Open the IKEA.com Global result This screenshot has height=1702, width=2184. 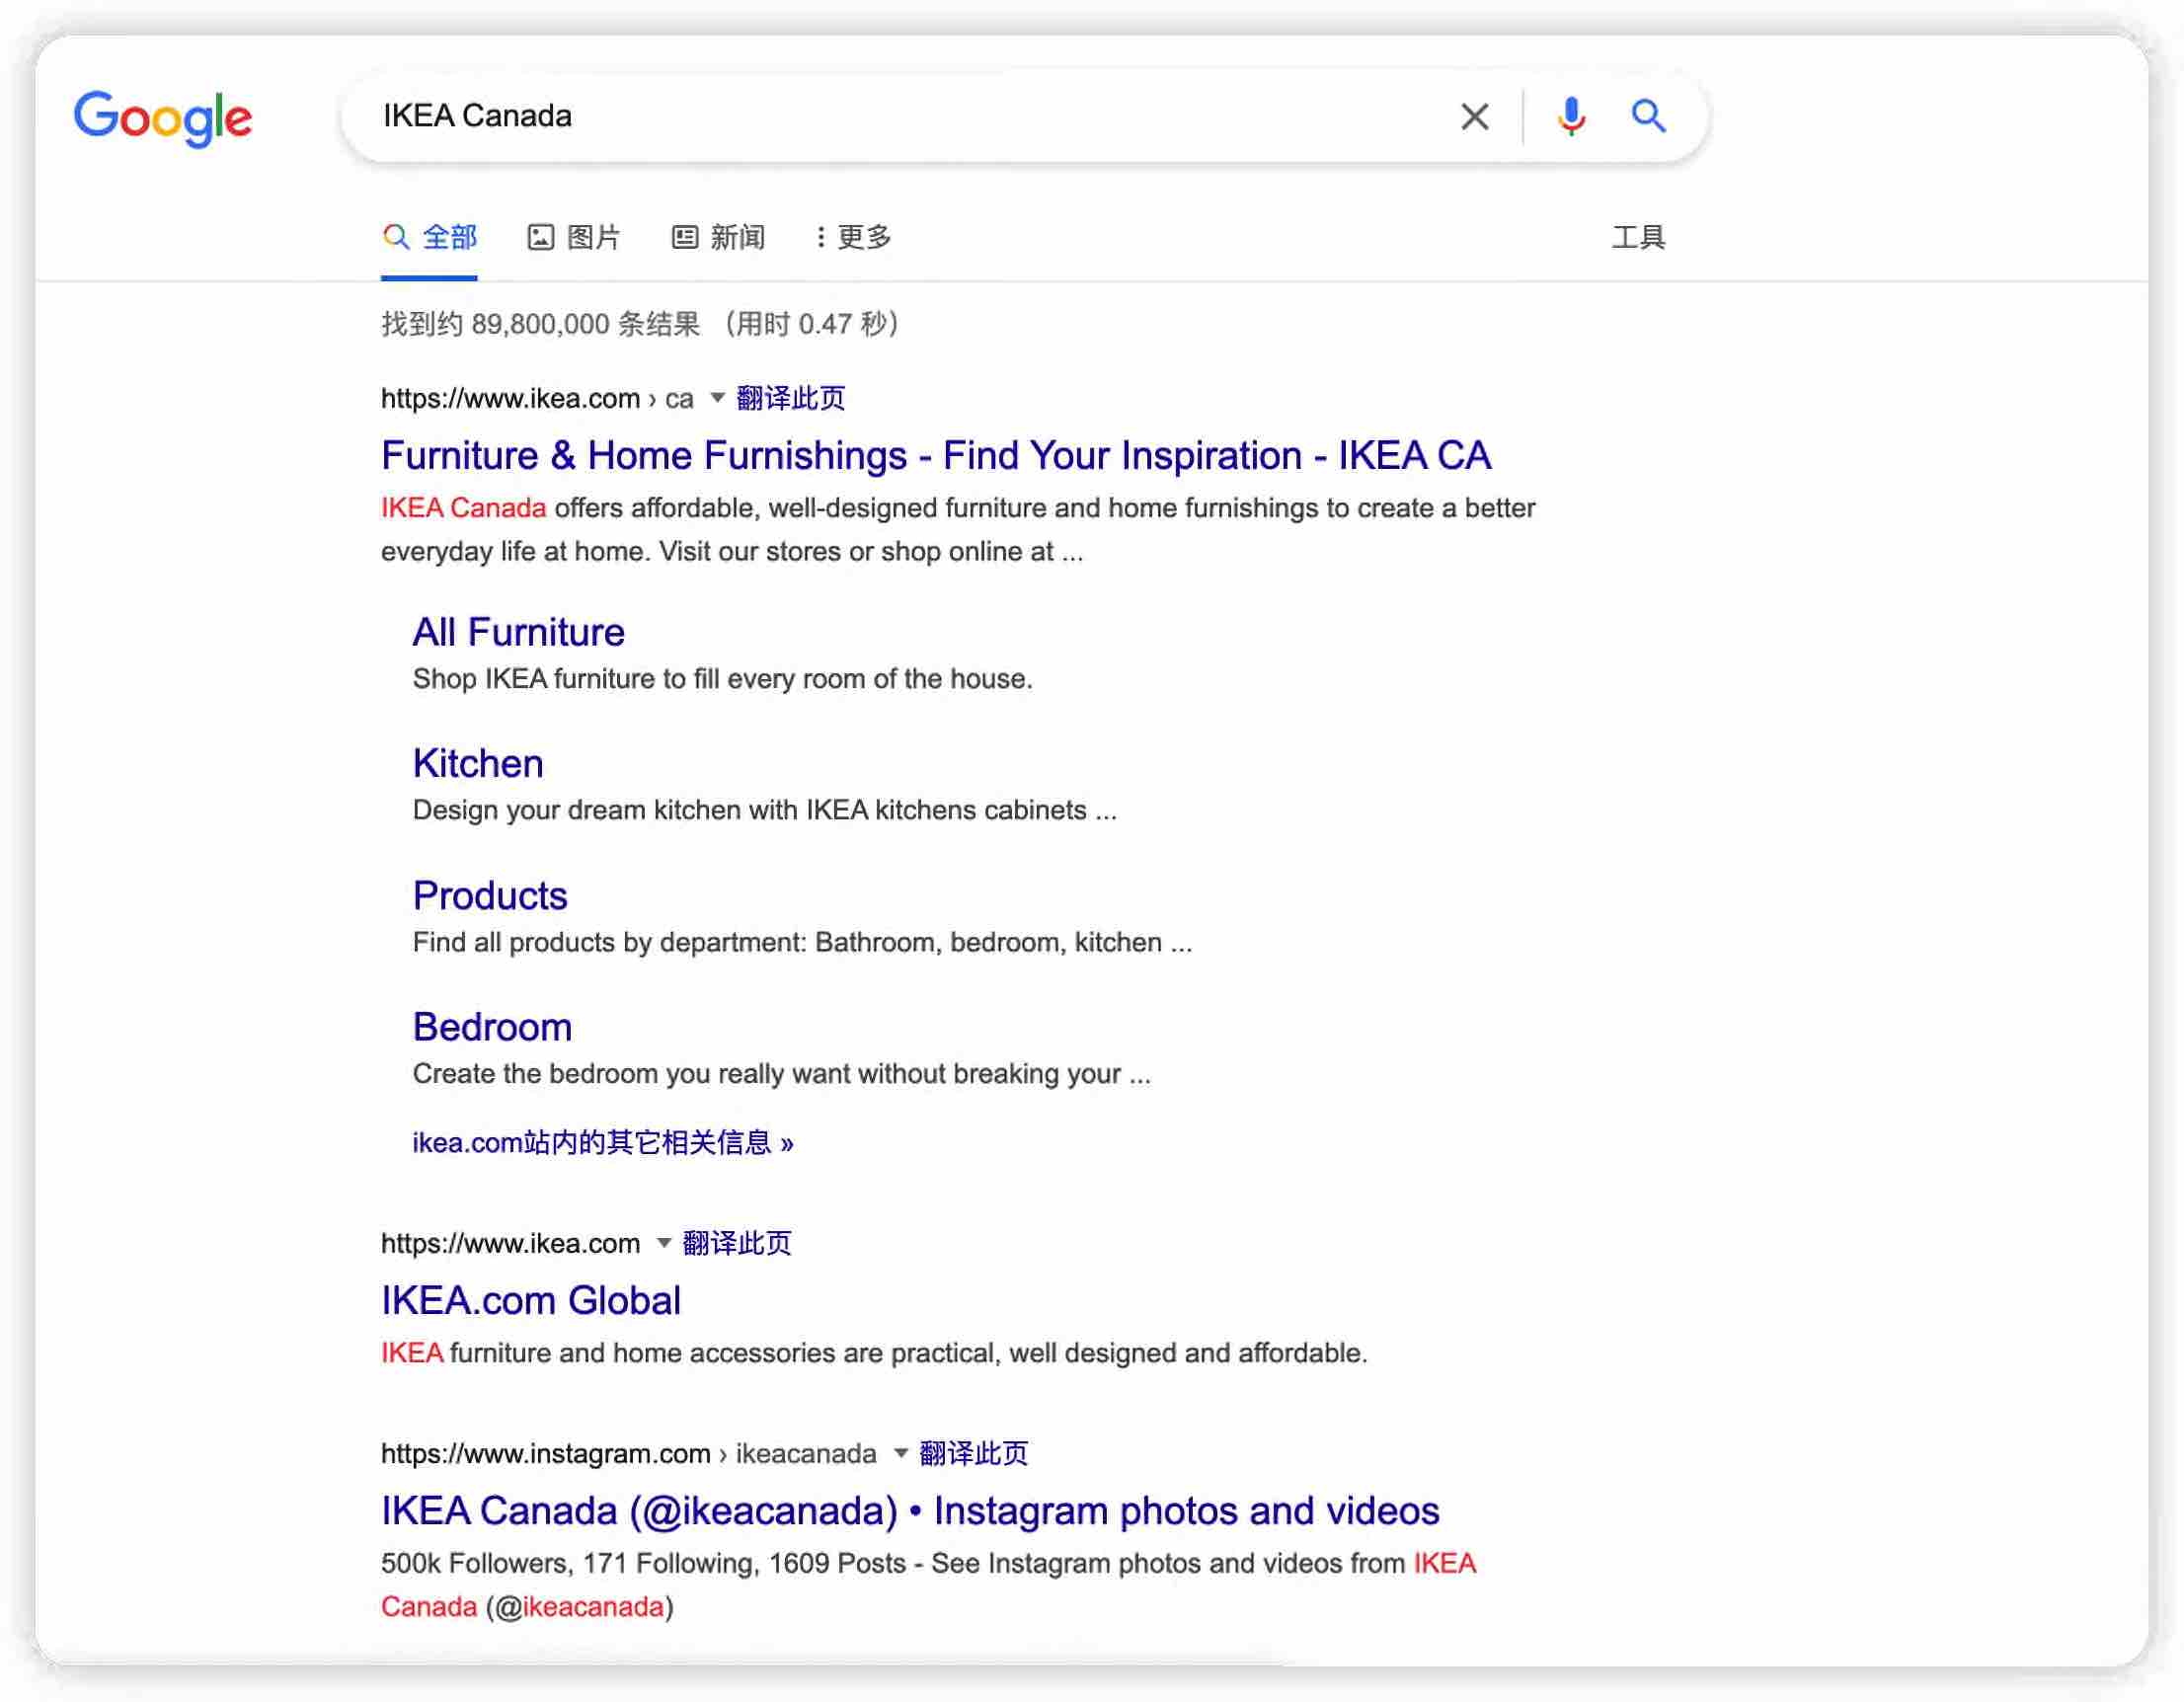[x=530, y=1300]
